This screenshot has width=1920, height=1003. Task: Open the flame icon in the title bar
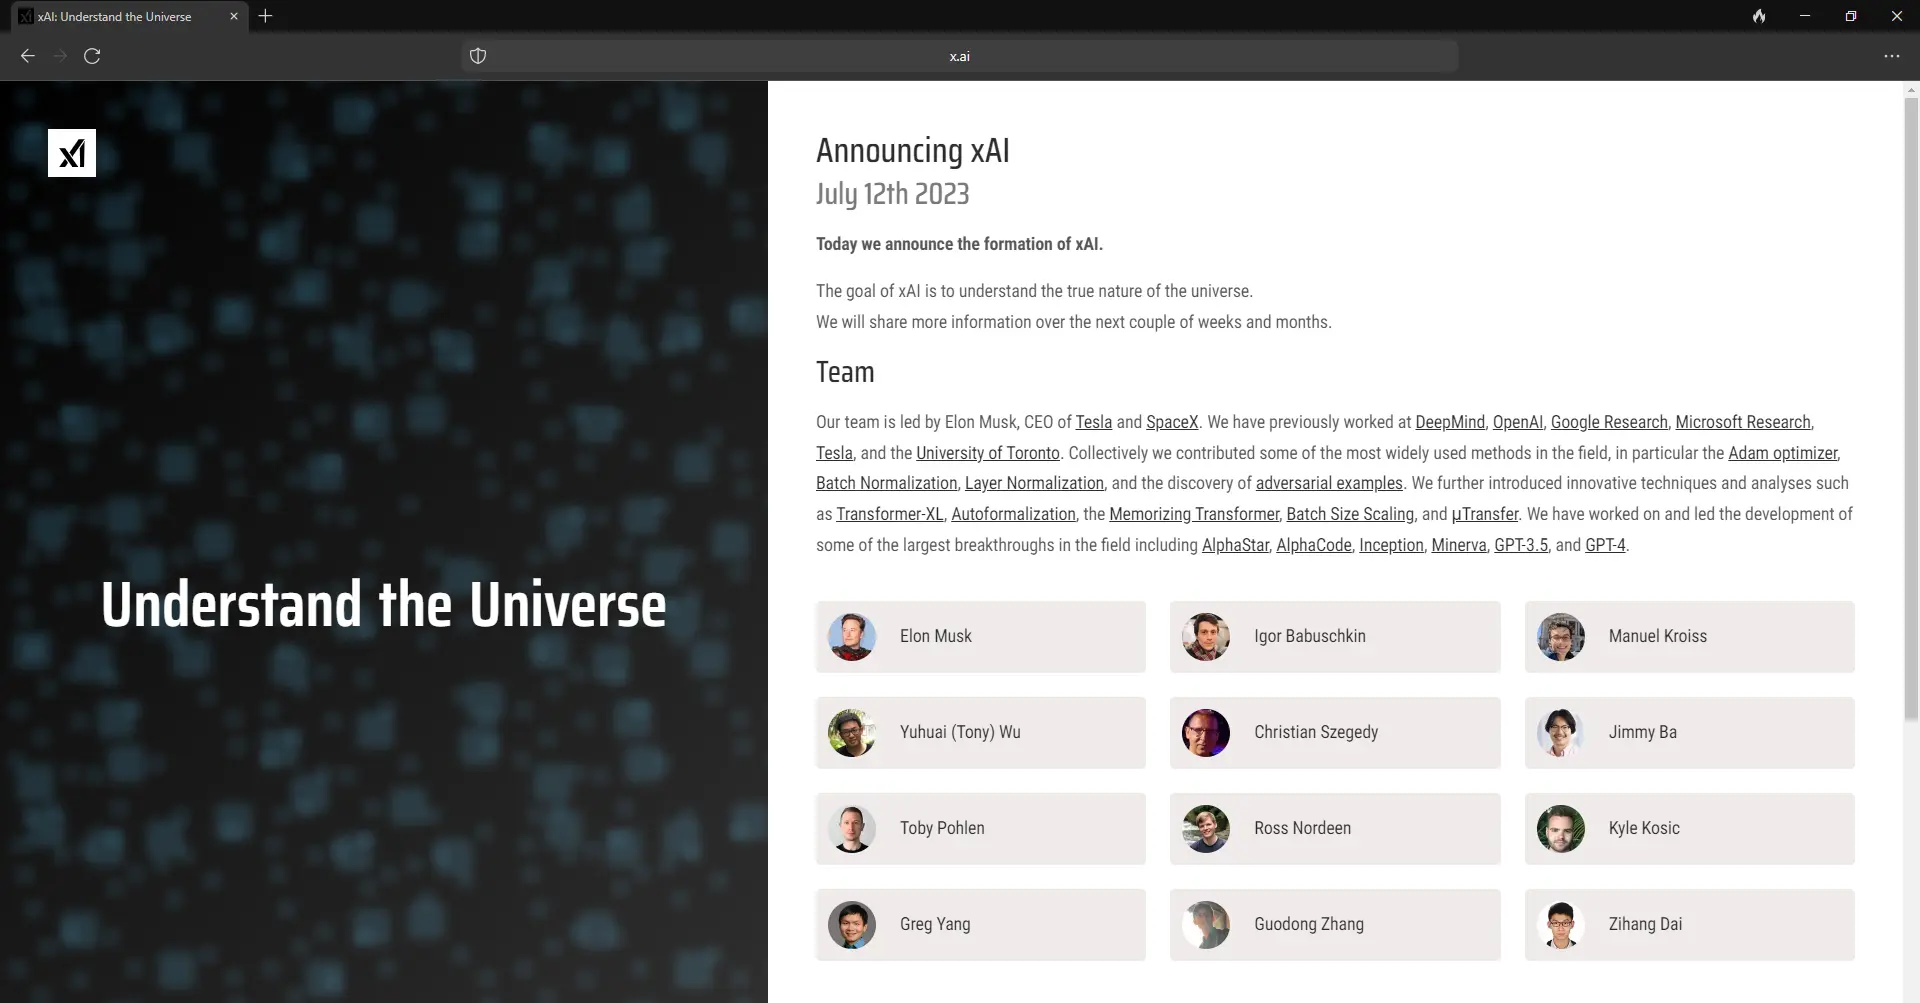[x=1759, y=16]
